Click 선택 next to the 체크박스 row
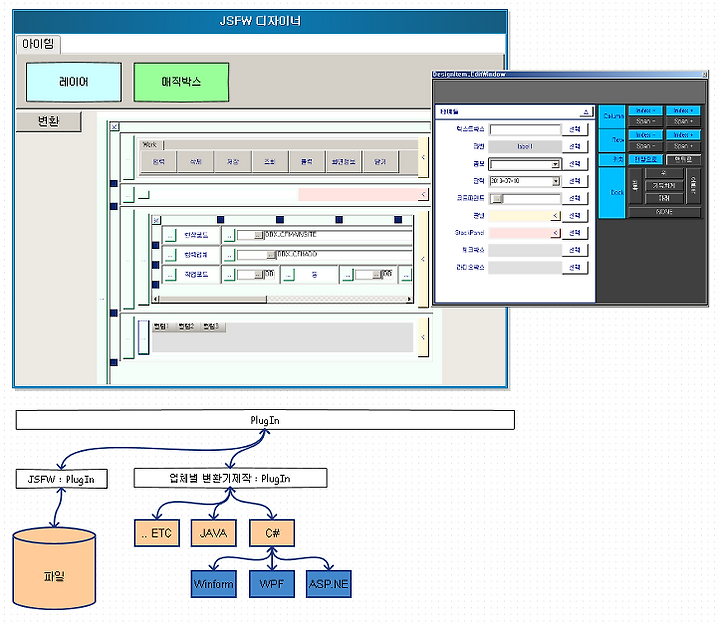 tap(575, 250)
